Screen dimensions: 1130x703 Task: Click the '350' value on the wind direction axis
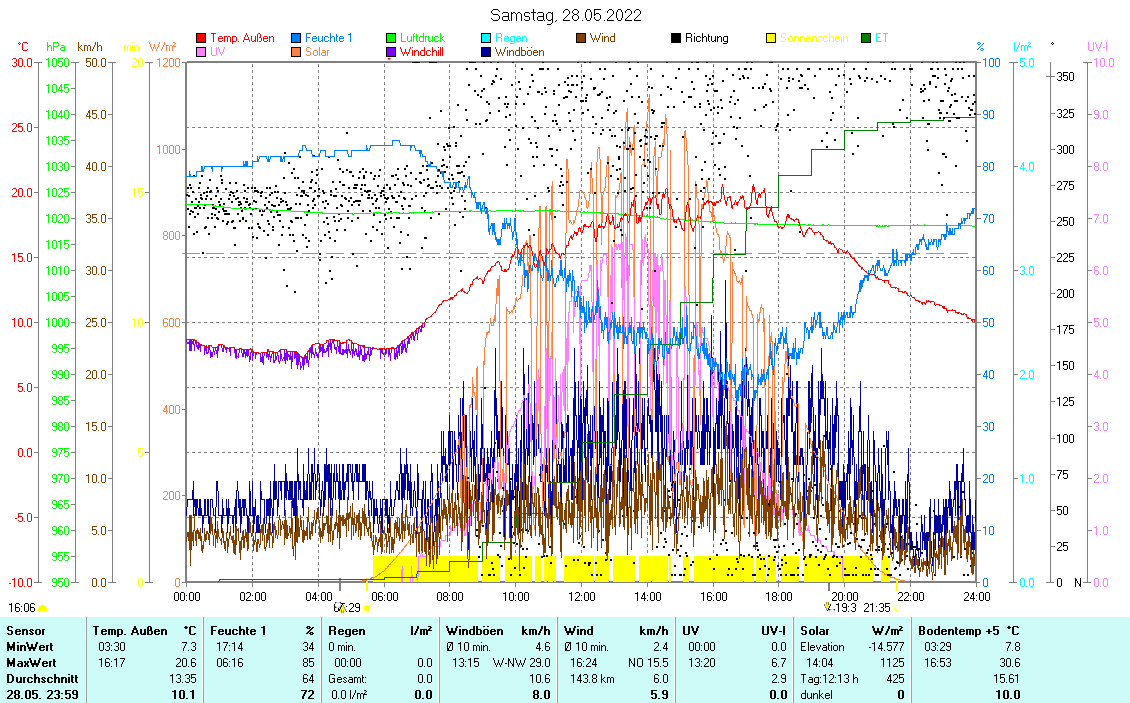pyautogui.click(x=1065, y=77)
